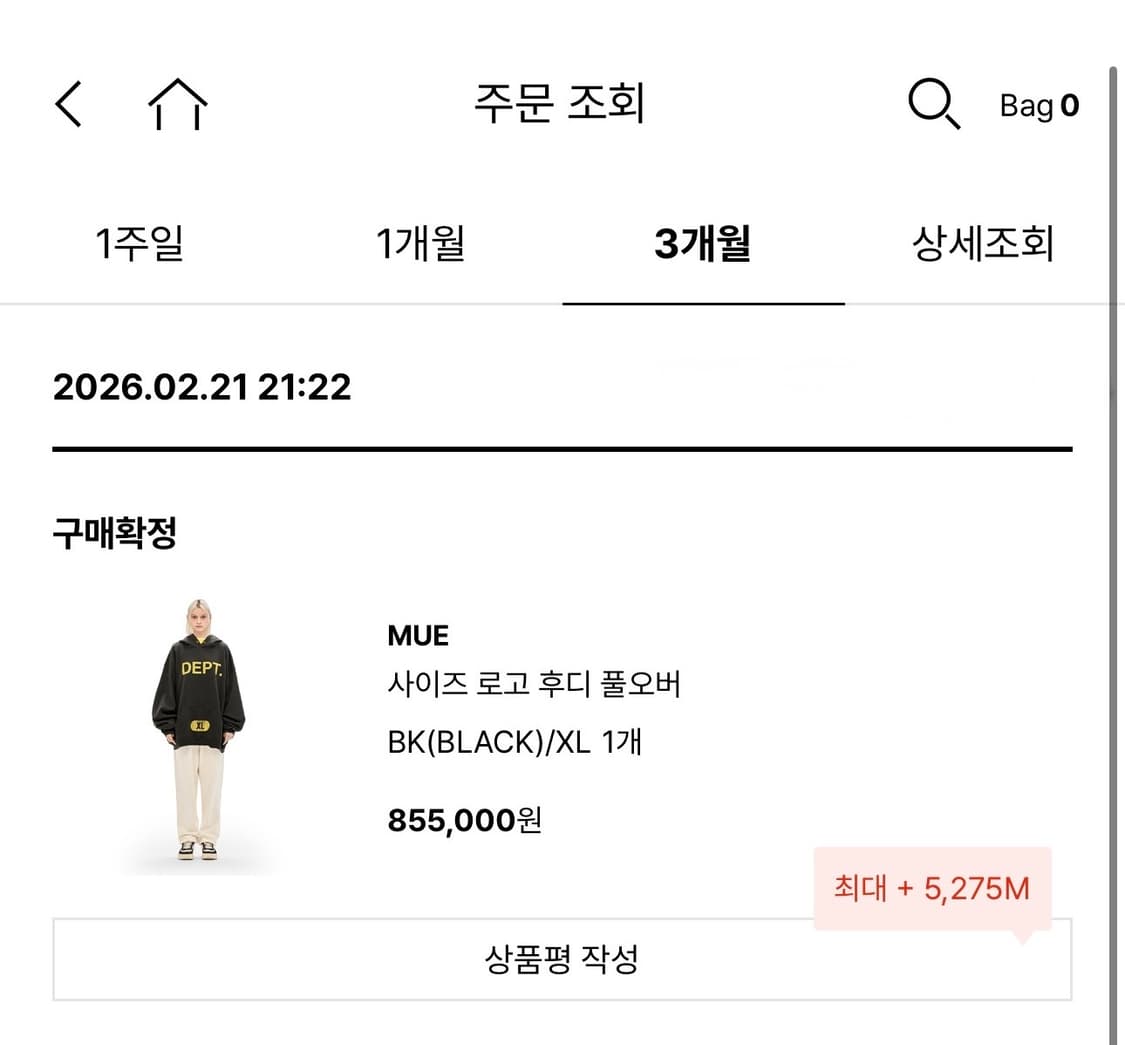
Task: Open the shopping bag showing 0 items
Action: [1038, 106]
